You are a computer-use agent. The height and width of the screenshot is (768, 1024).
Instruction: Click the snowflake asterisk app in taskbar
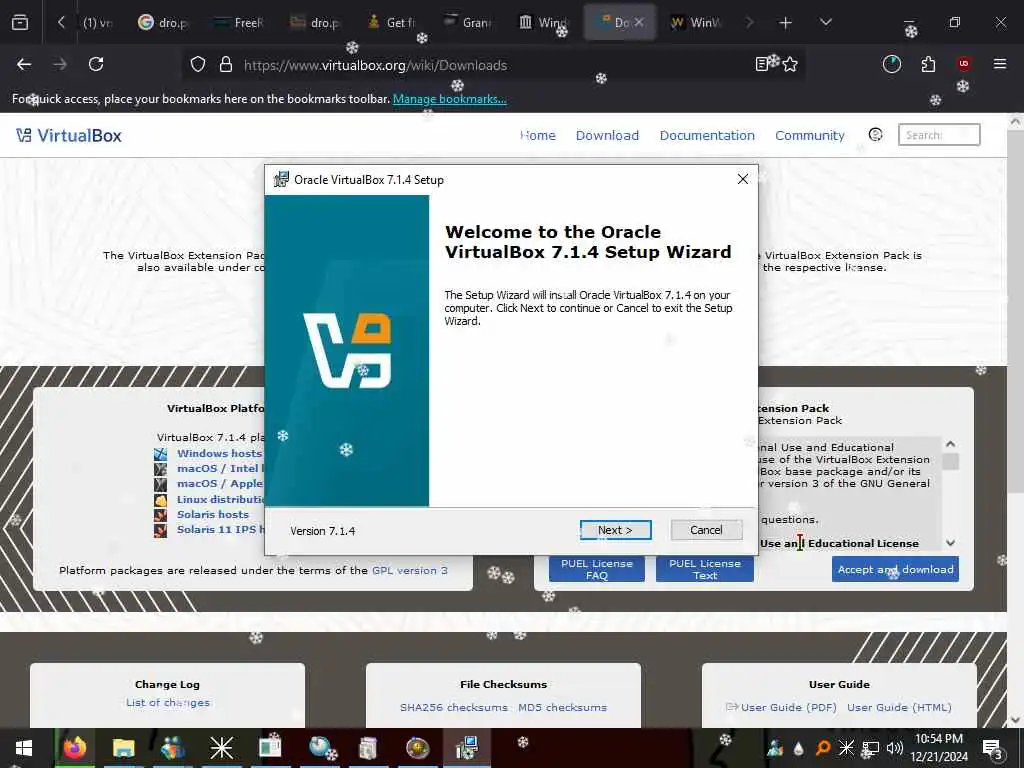[x=221, y=748]
